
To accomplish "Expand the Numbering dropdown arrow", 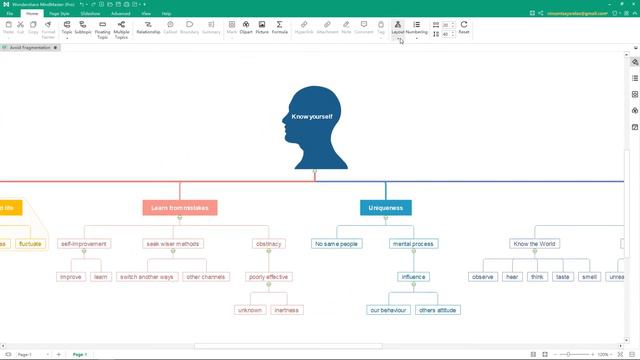I will pyautogui.click(x=416, y=38).
